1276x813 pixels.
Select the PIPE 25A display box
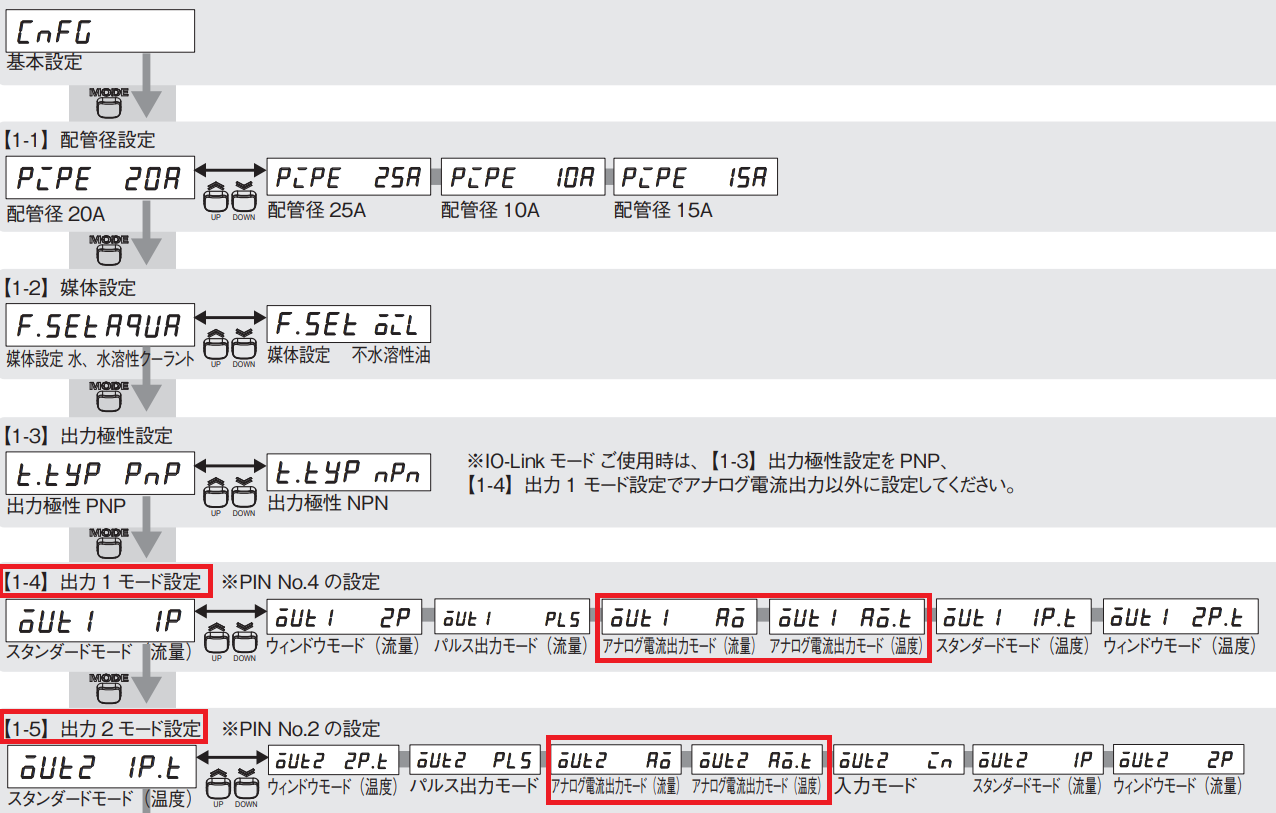tap(349, 178)
